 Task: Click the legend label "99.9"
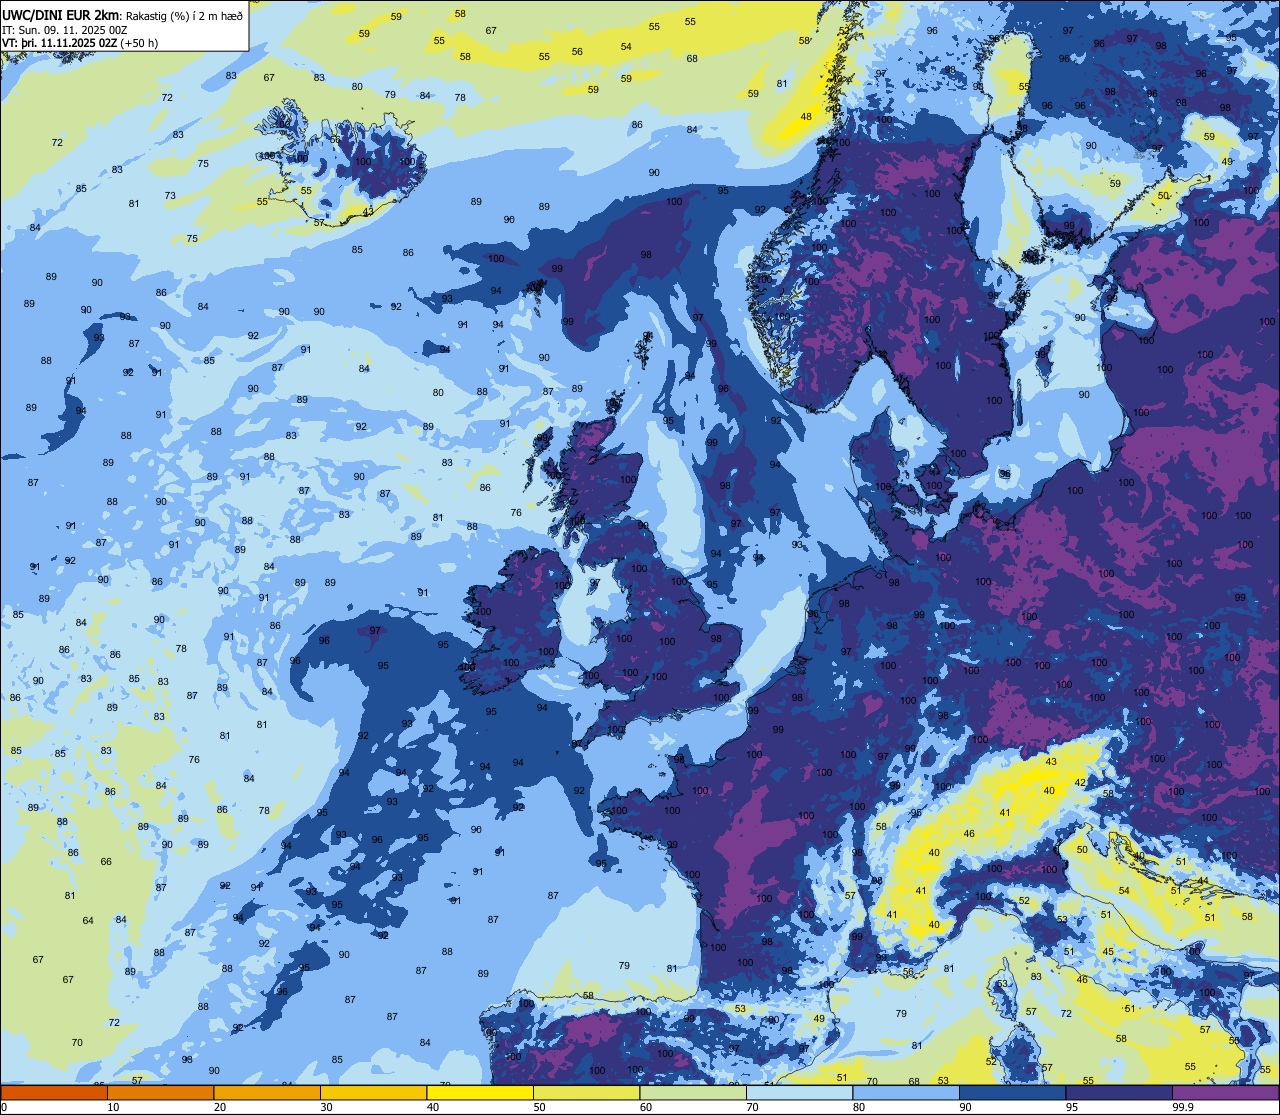click(x=1183, y=1107)
